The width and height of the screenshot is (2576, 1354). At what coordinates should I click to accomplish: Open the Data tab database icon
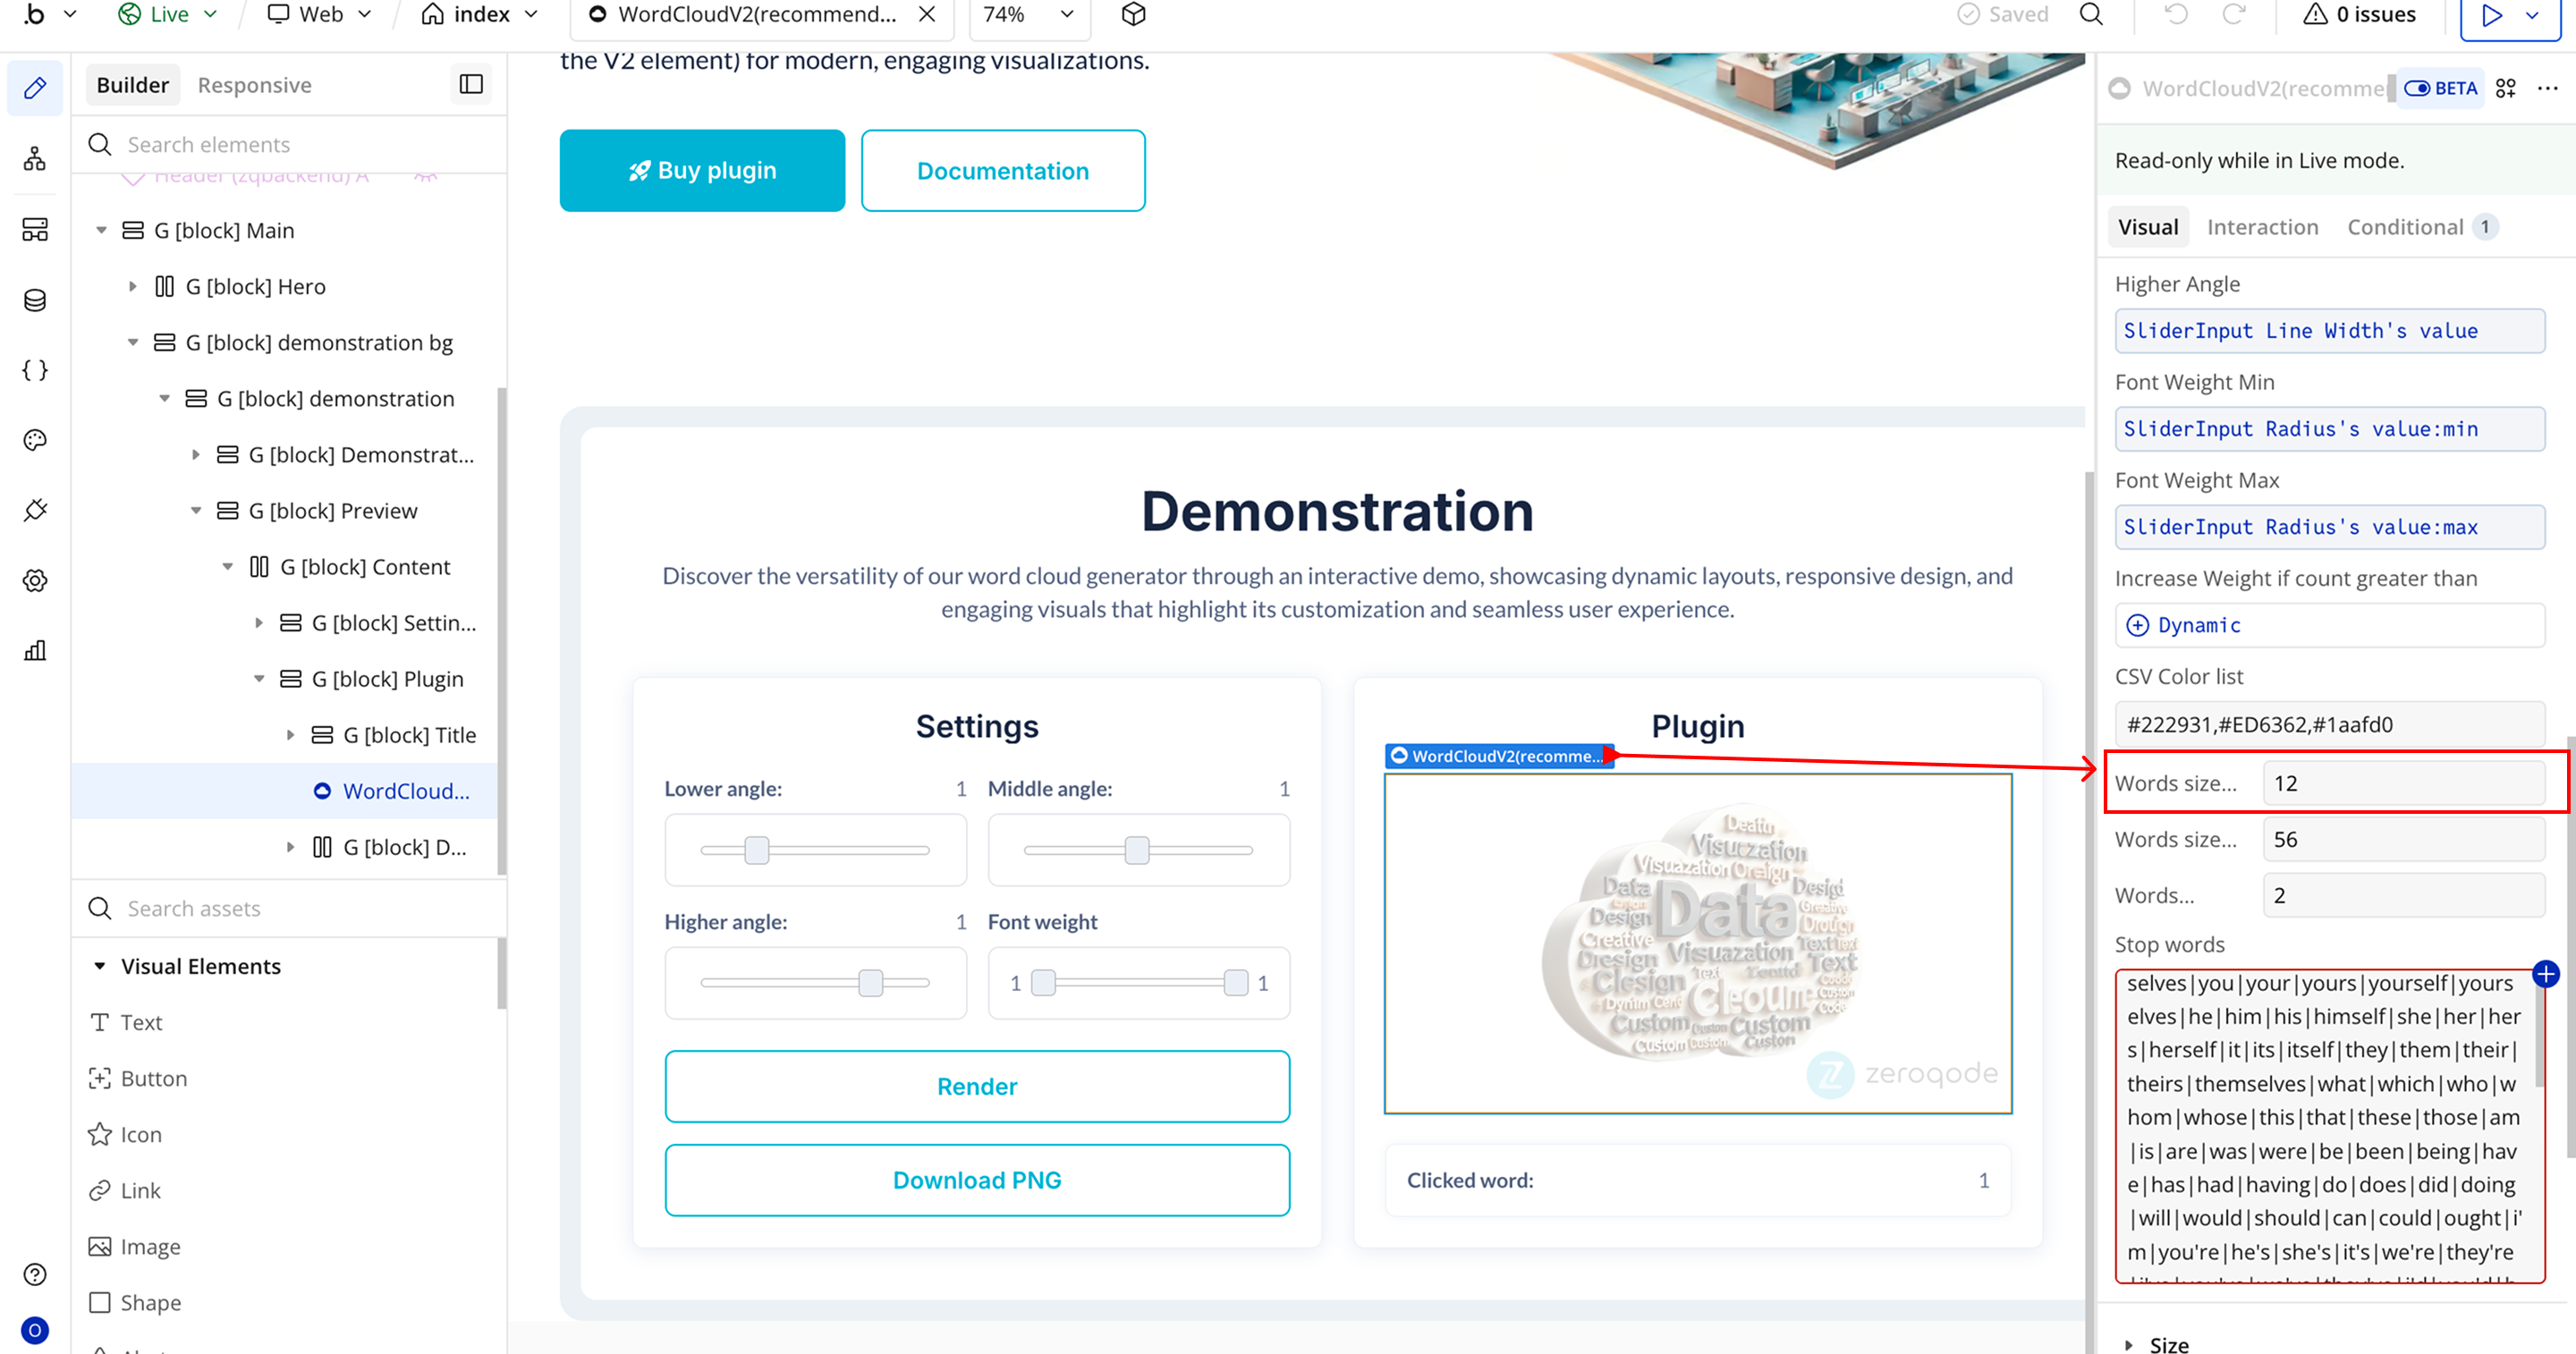point(35,300)
